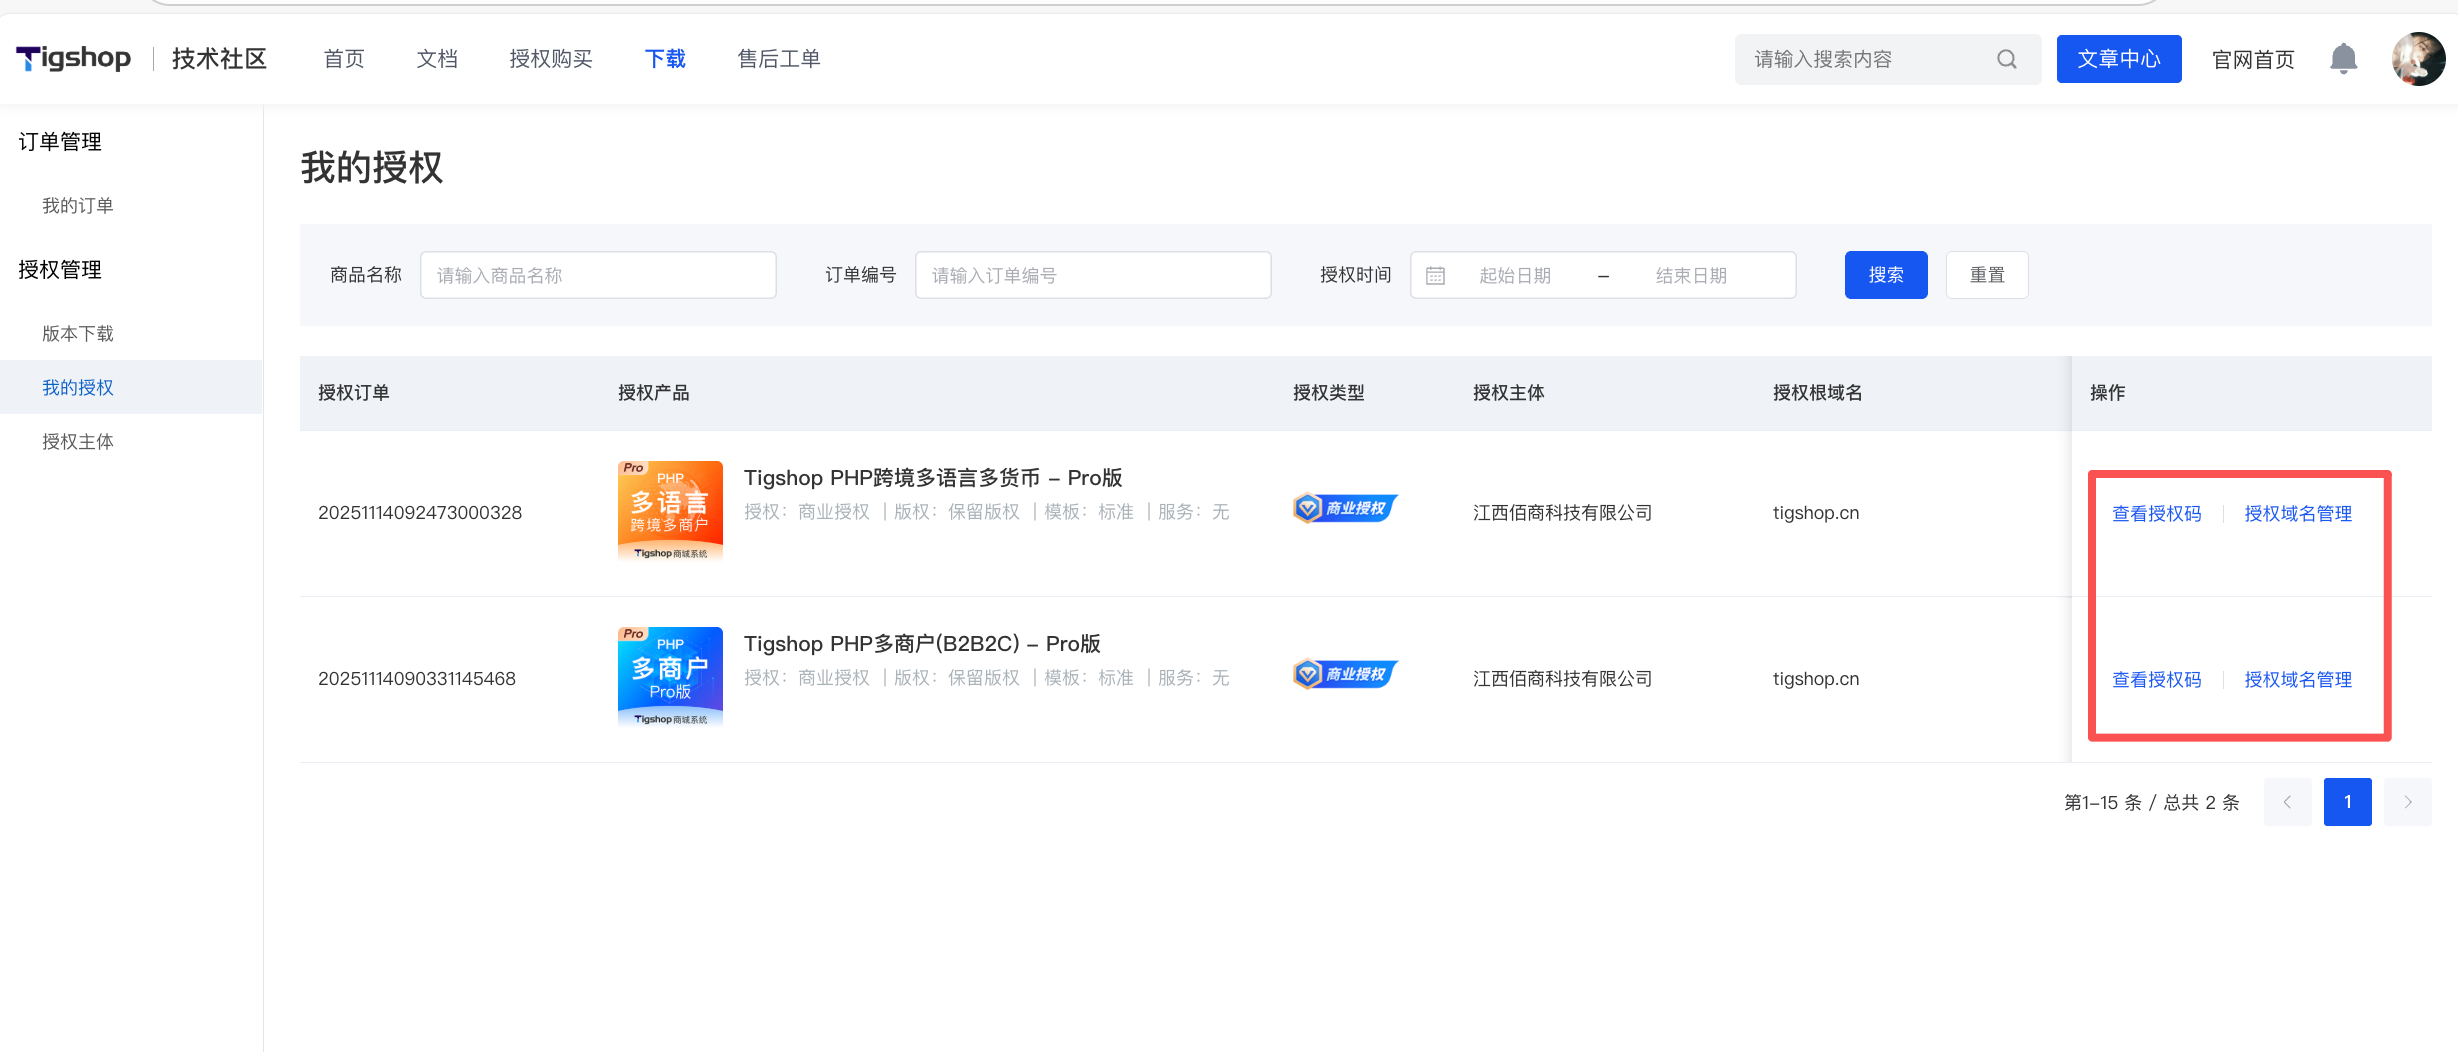Click the Tigshop logo
Image resolution: width=2458 pixels, height=1052 pixels.
[74, 59]
